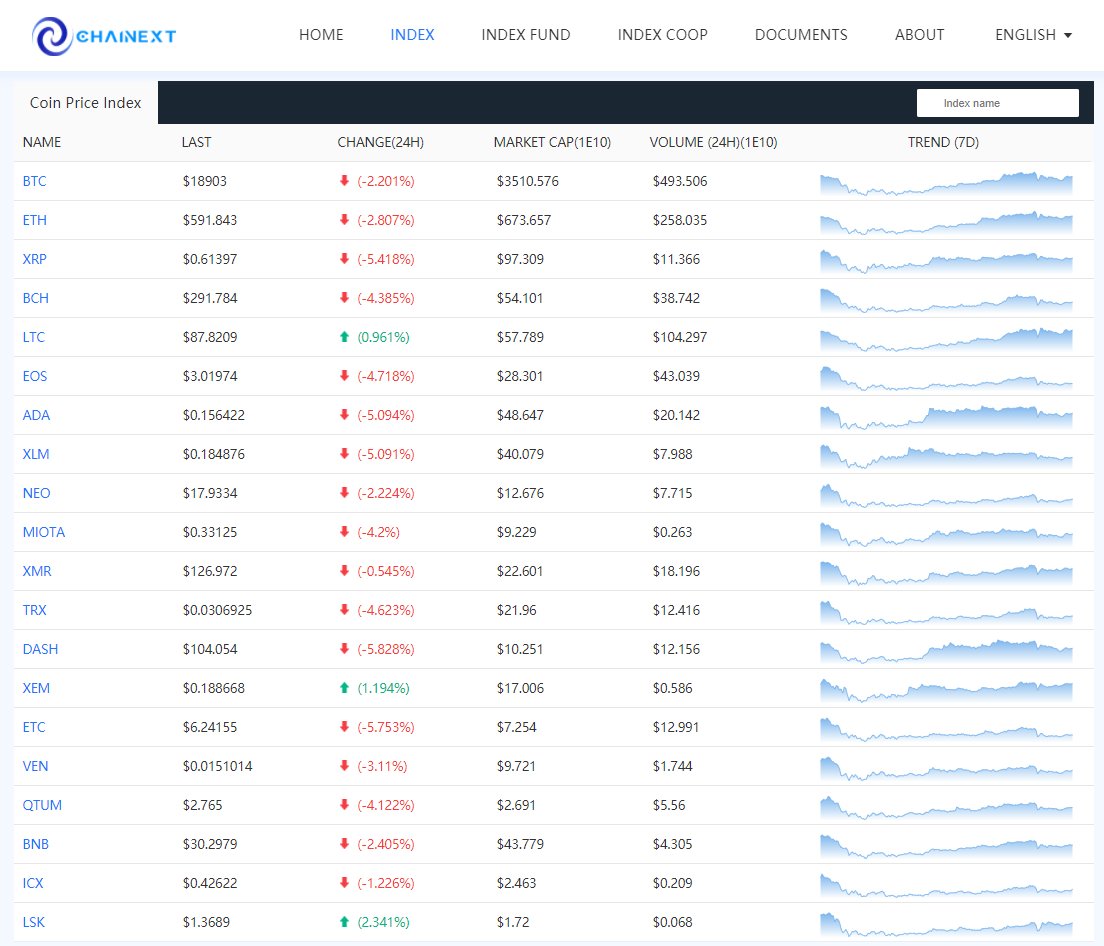Select BTC last price $18903

(x=205, y=181)
